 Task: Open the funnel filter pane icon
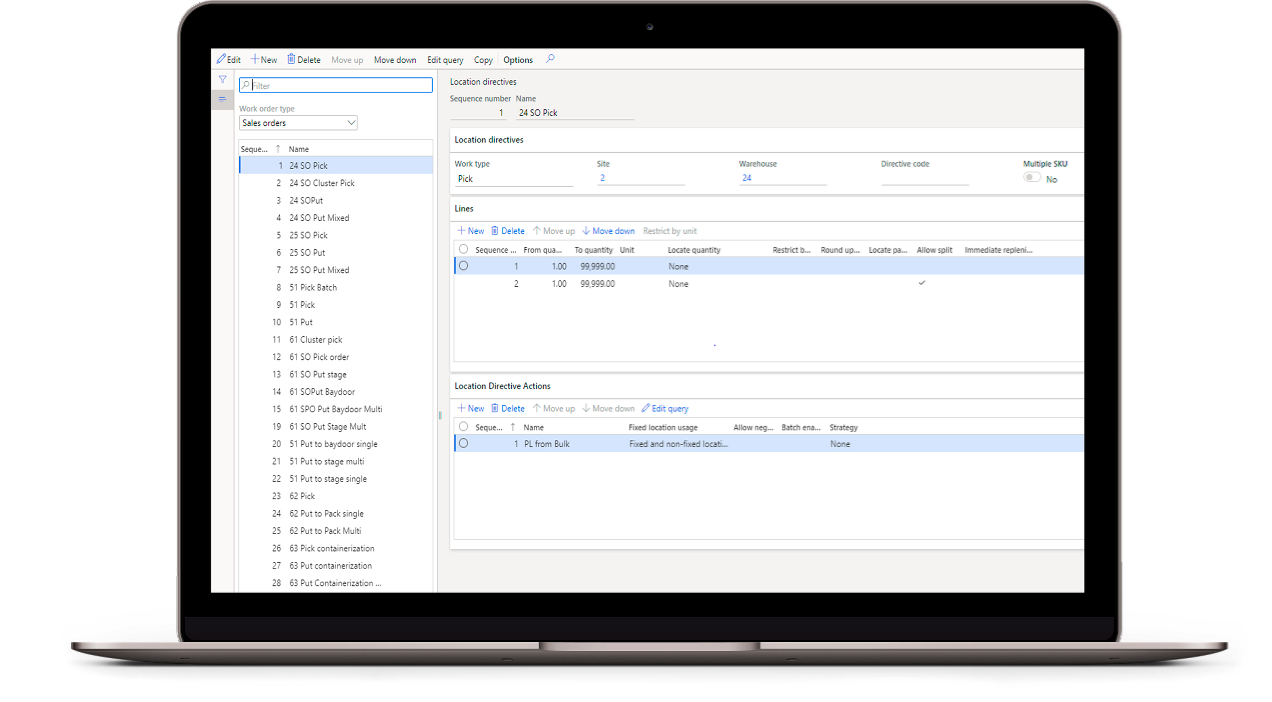223,79
